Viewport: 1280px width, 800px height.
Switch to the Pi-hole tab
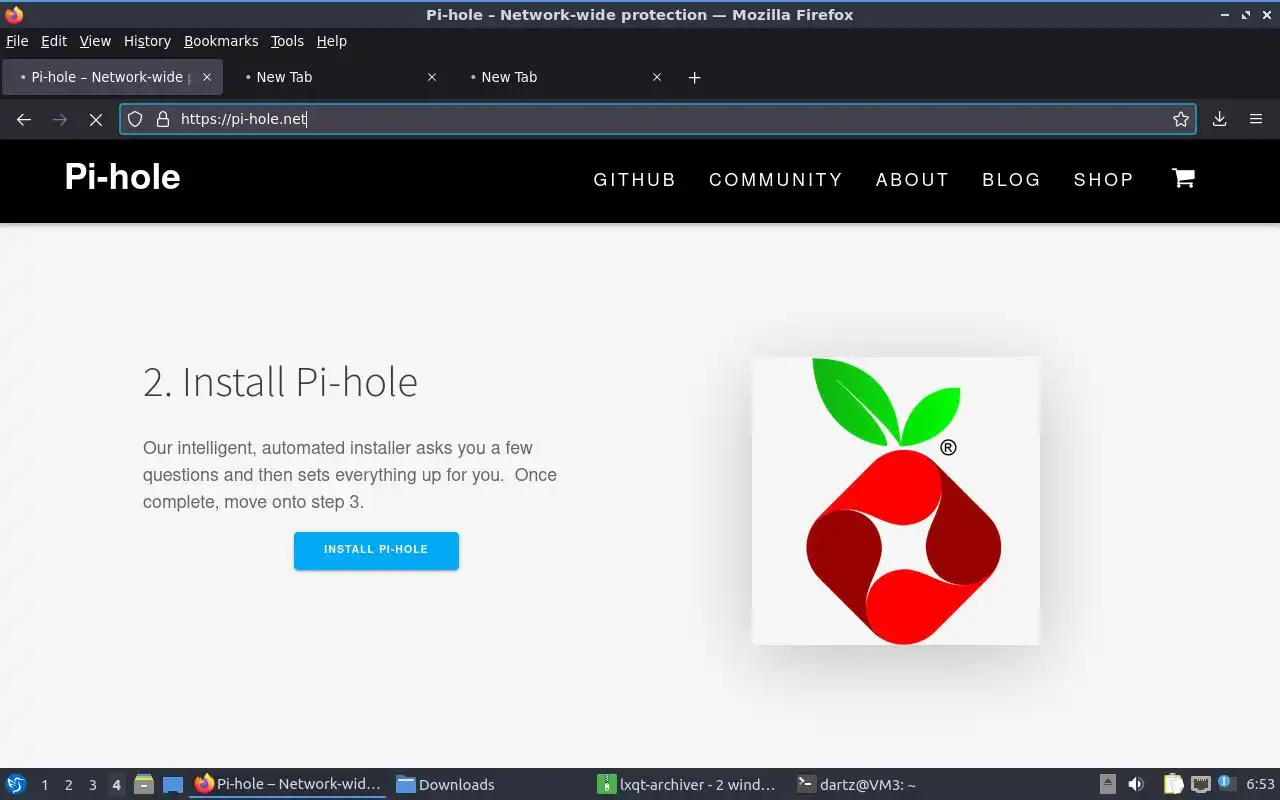click(112, 77)
